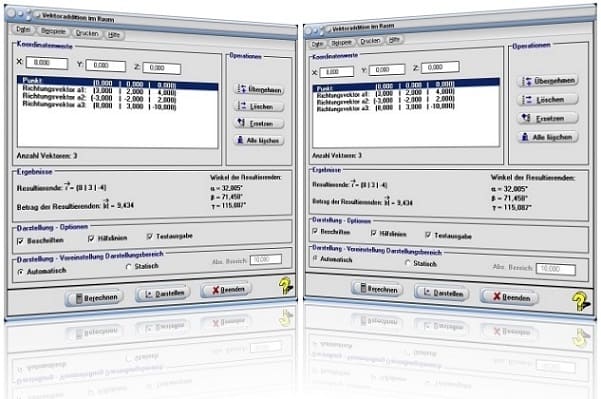The height and width of the screenshot is (399, 601).
Task: Click yellow help question mark in right window
Action: 580,301
